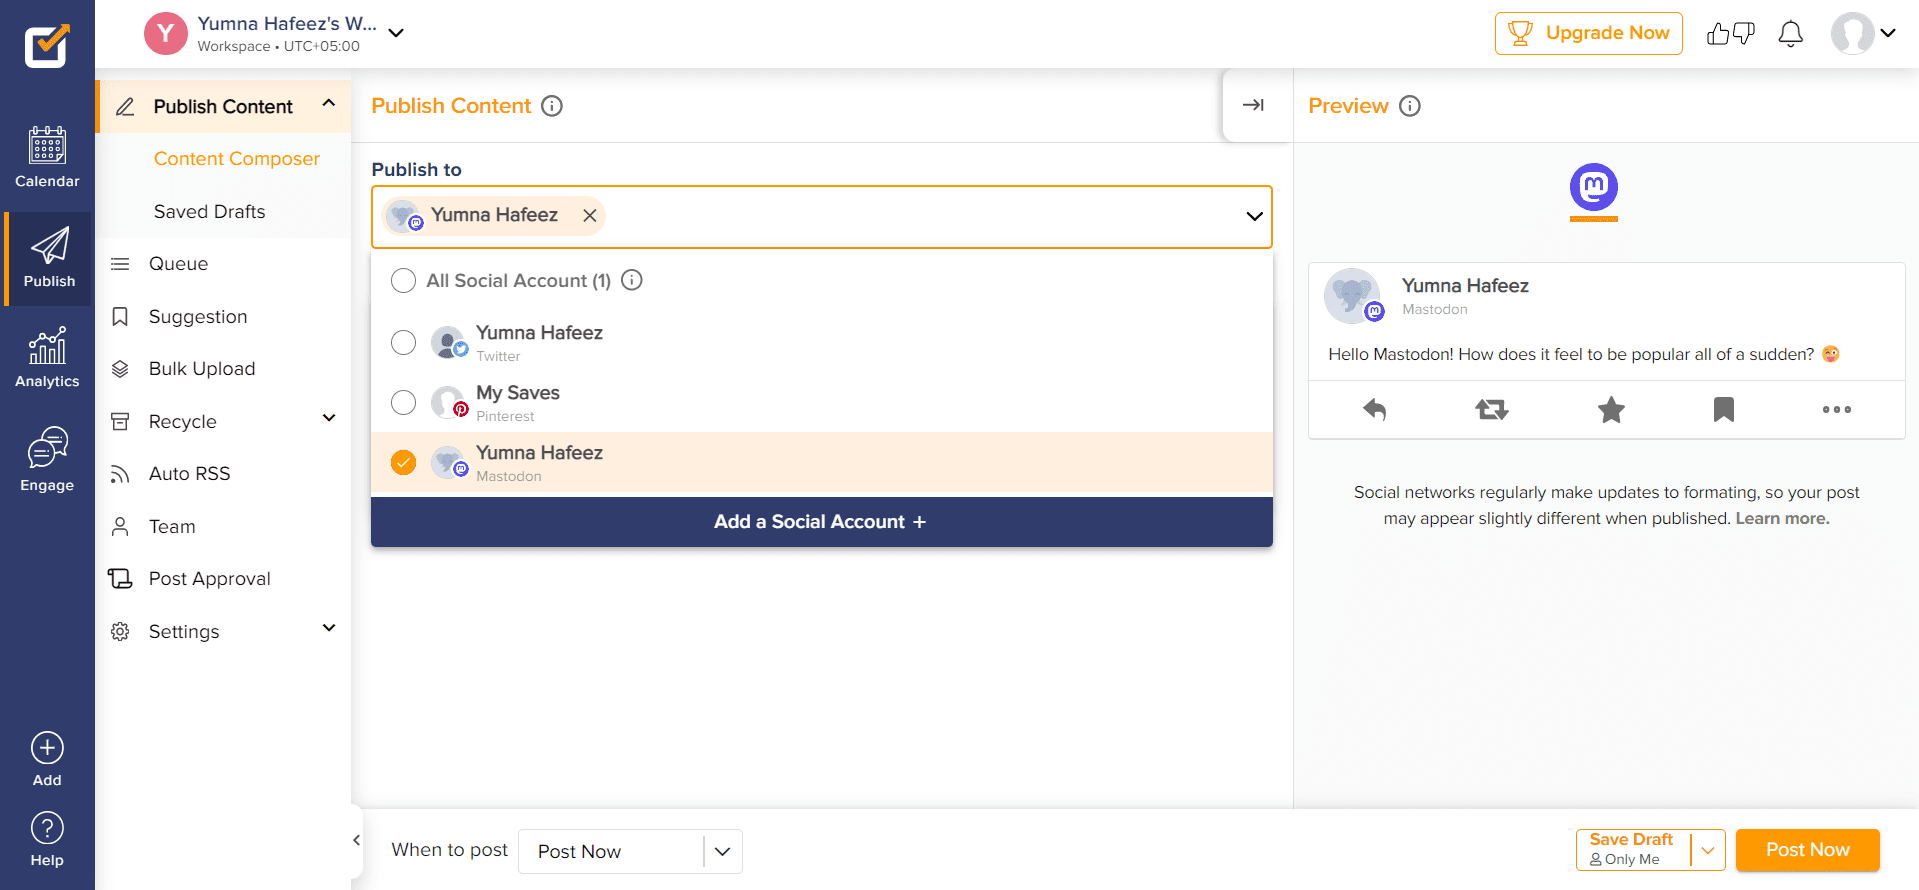Click the favourite star in preview
Image resolution: width=1919 pixels, height=890 pixels.
click(x=1611, y=409)
